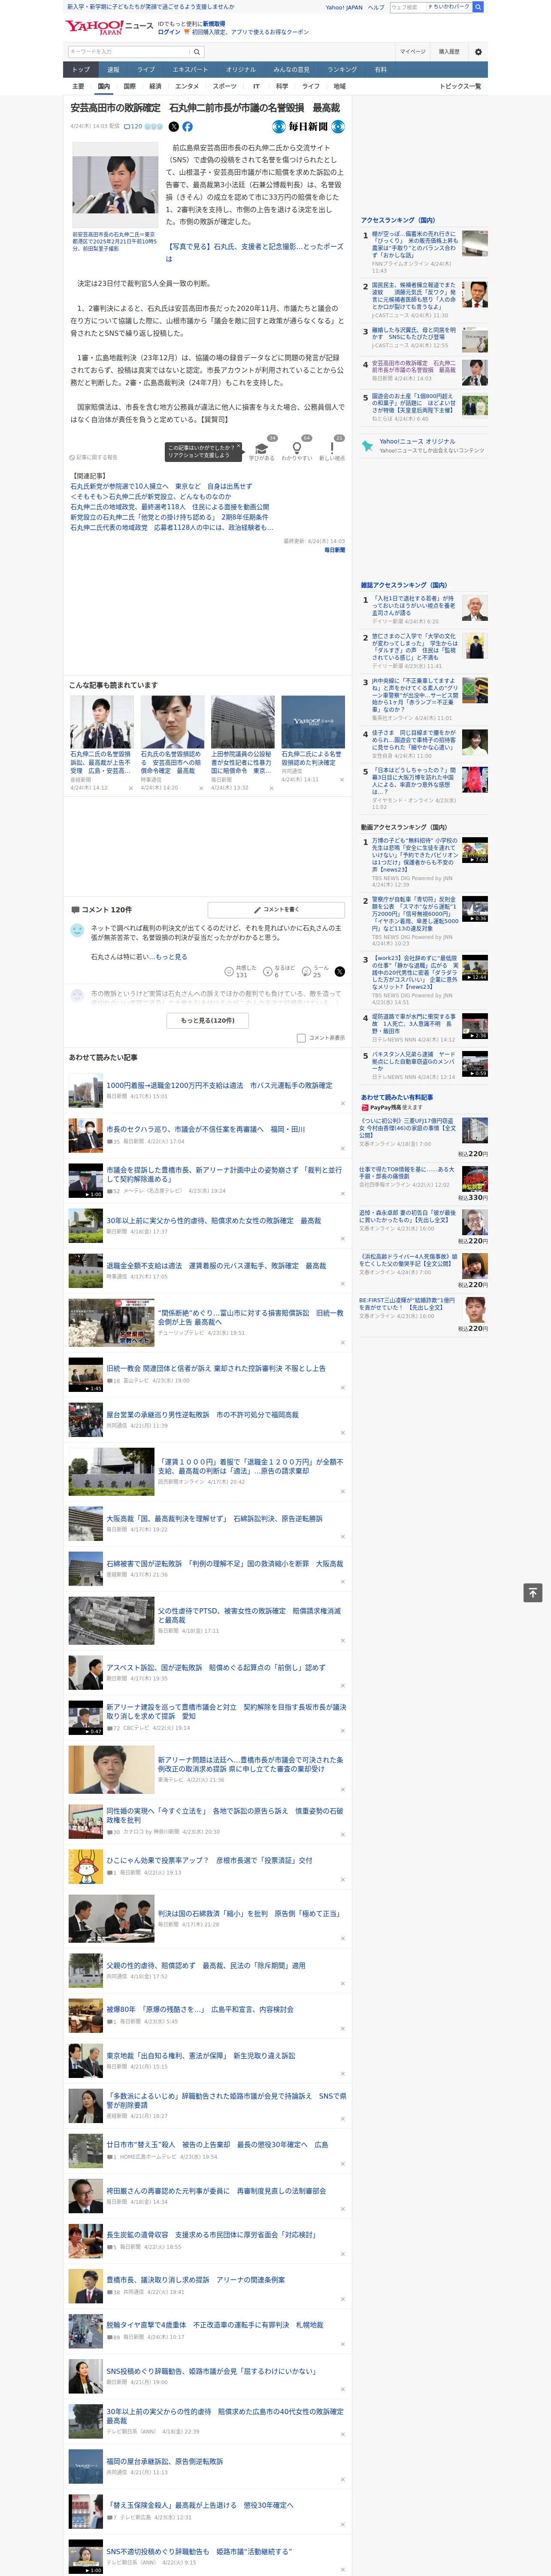This screenshot has height=2576, width=551.
Task: Open related article 石丸氏新党が参院選で10人擁立へ
Action: pyautogui.click(x=161, y=487)
